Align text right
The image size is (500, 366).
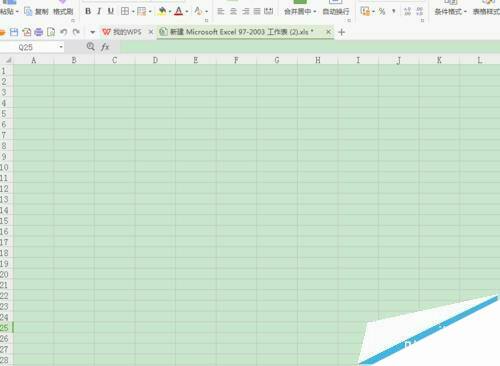click(x=246, y=11)
